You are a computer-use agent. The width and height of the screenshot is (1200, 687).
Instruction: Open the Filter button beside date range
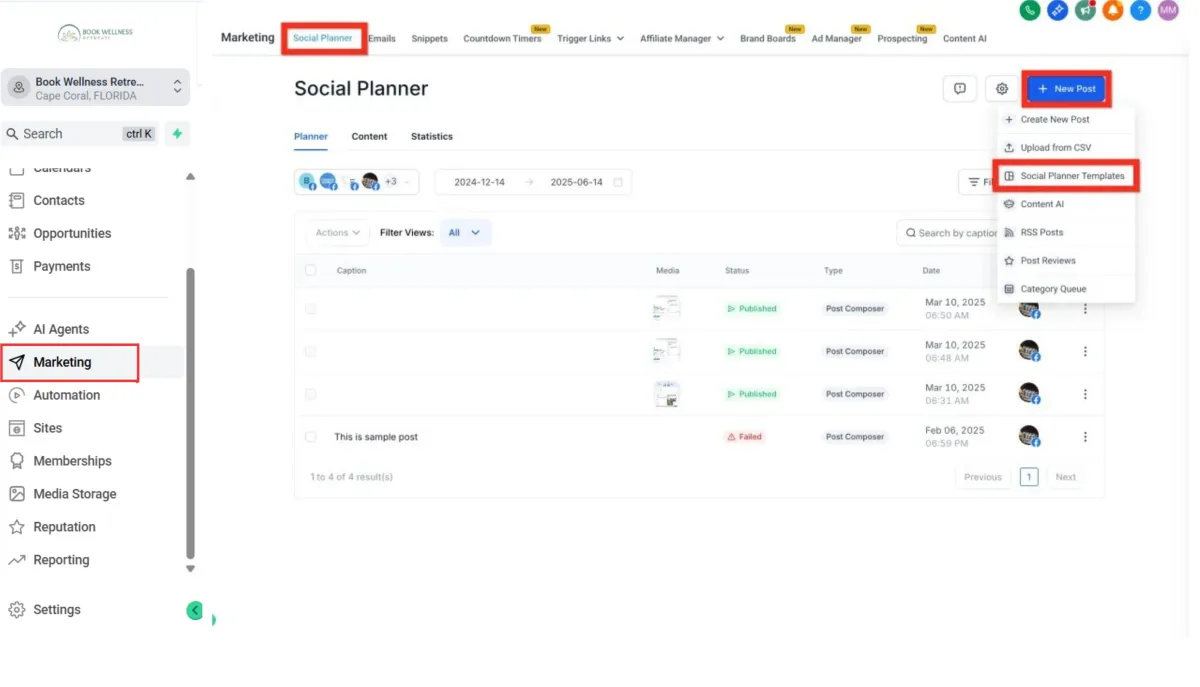(978, 182)
